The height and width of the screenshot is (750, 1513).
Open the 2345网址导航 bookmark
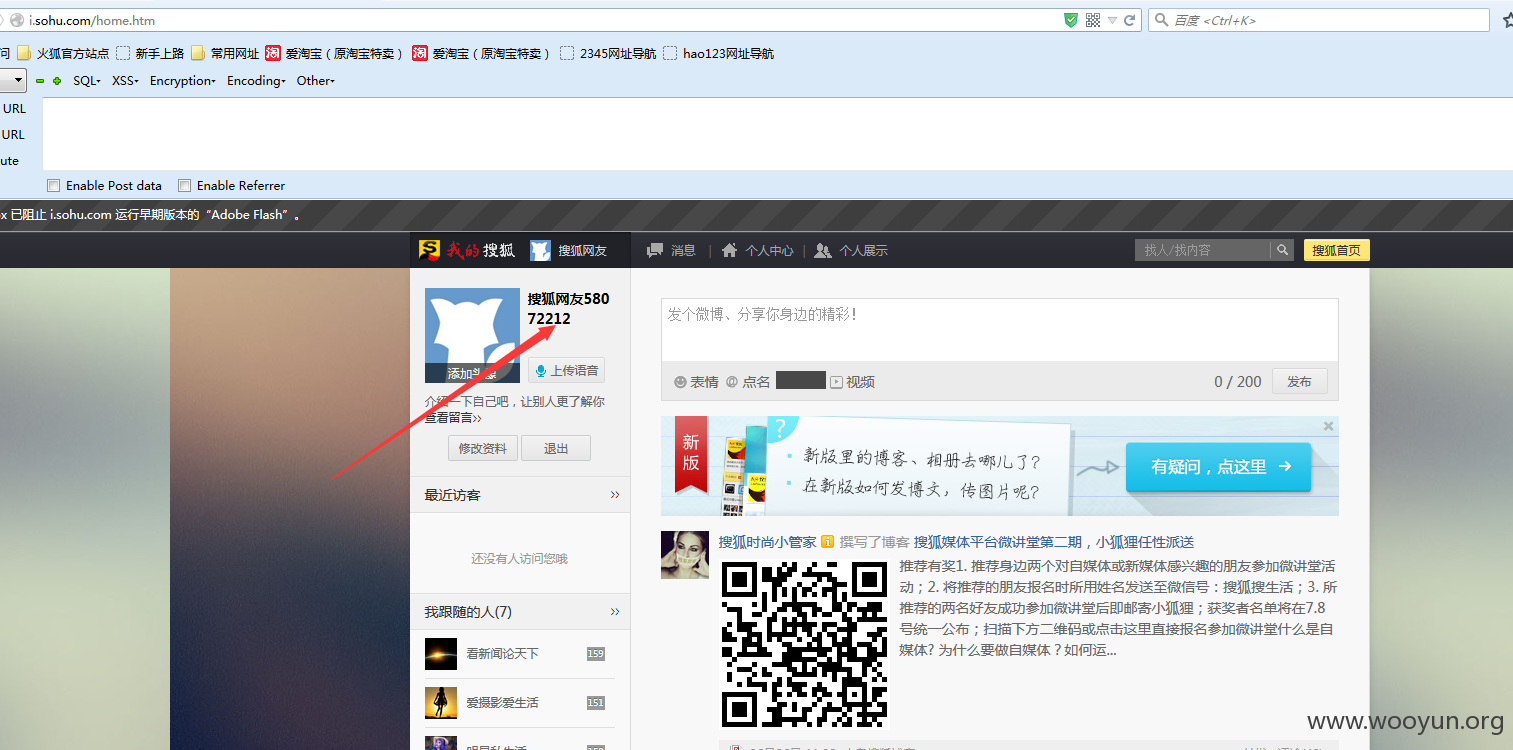coord(608,54)
